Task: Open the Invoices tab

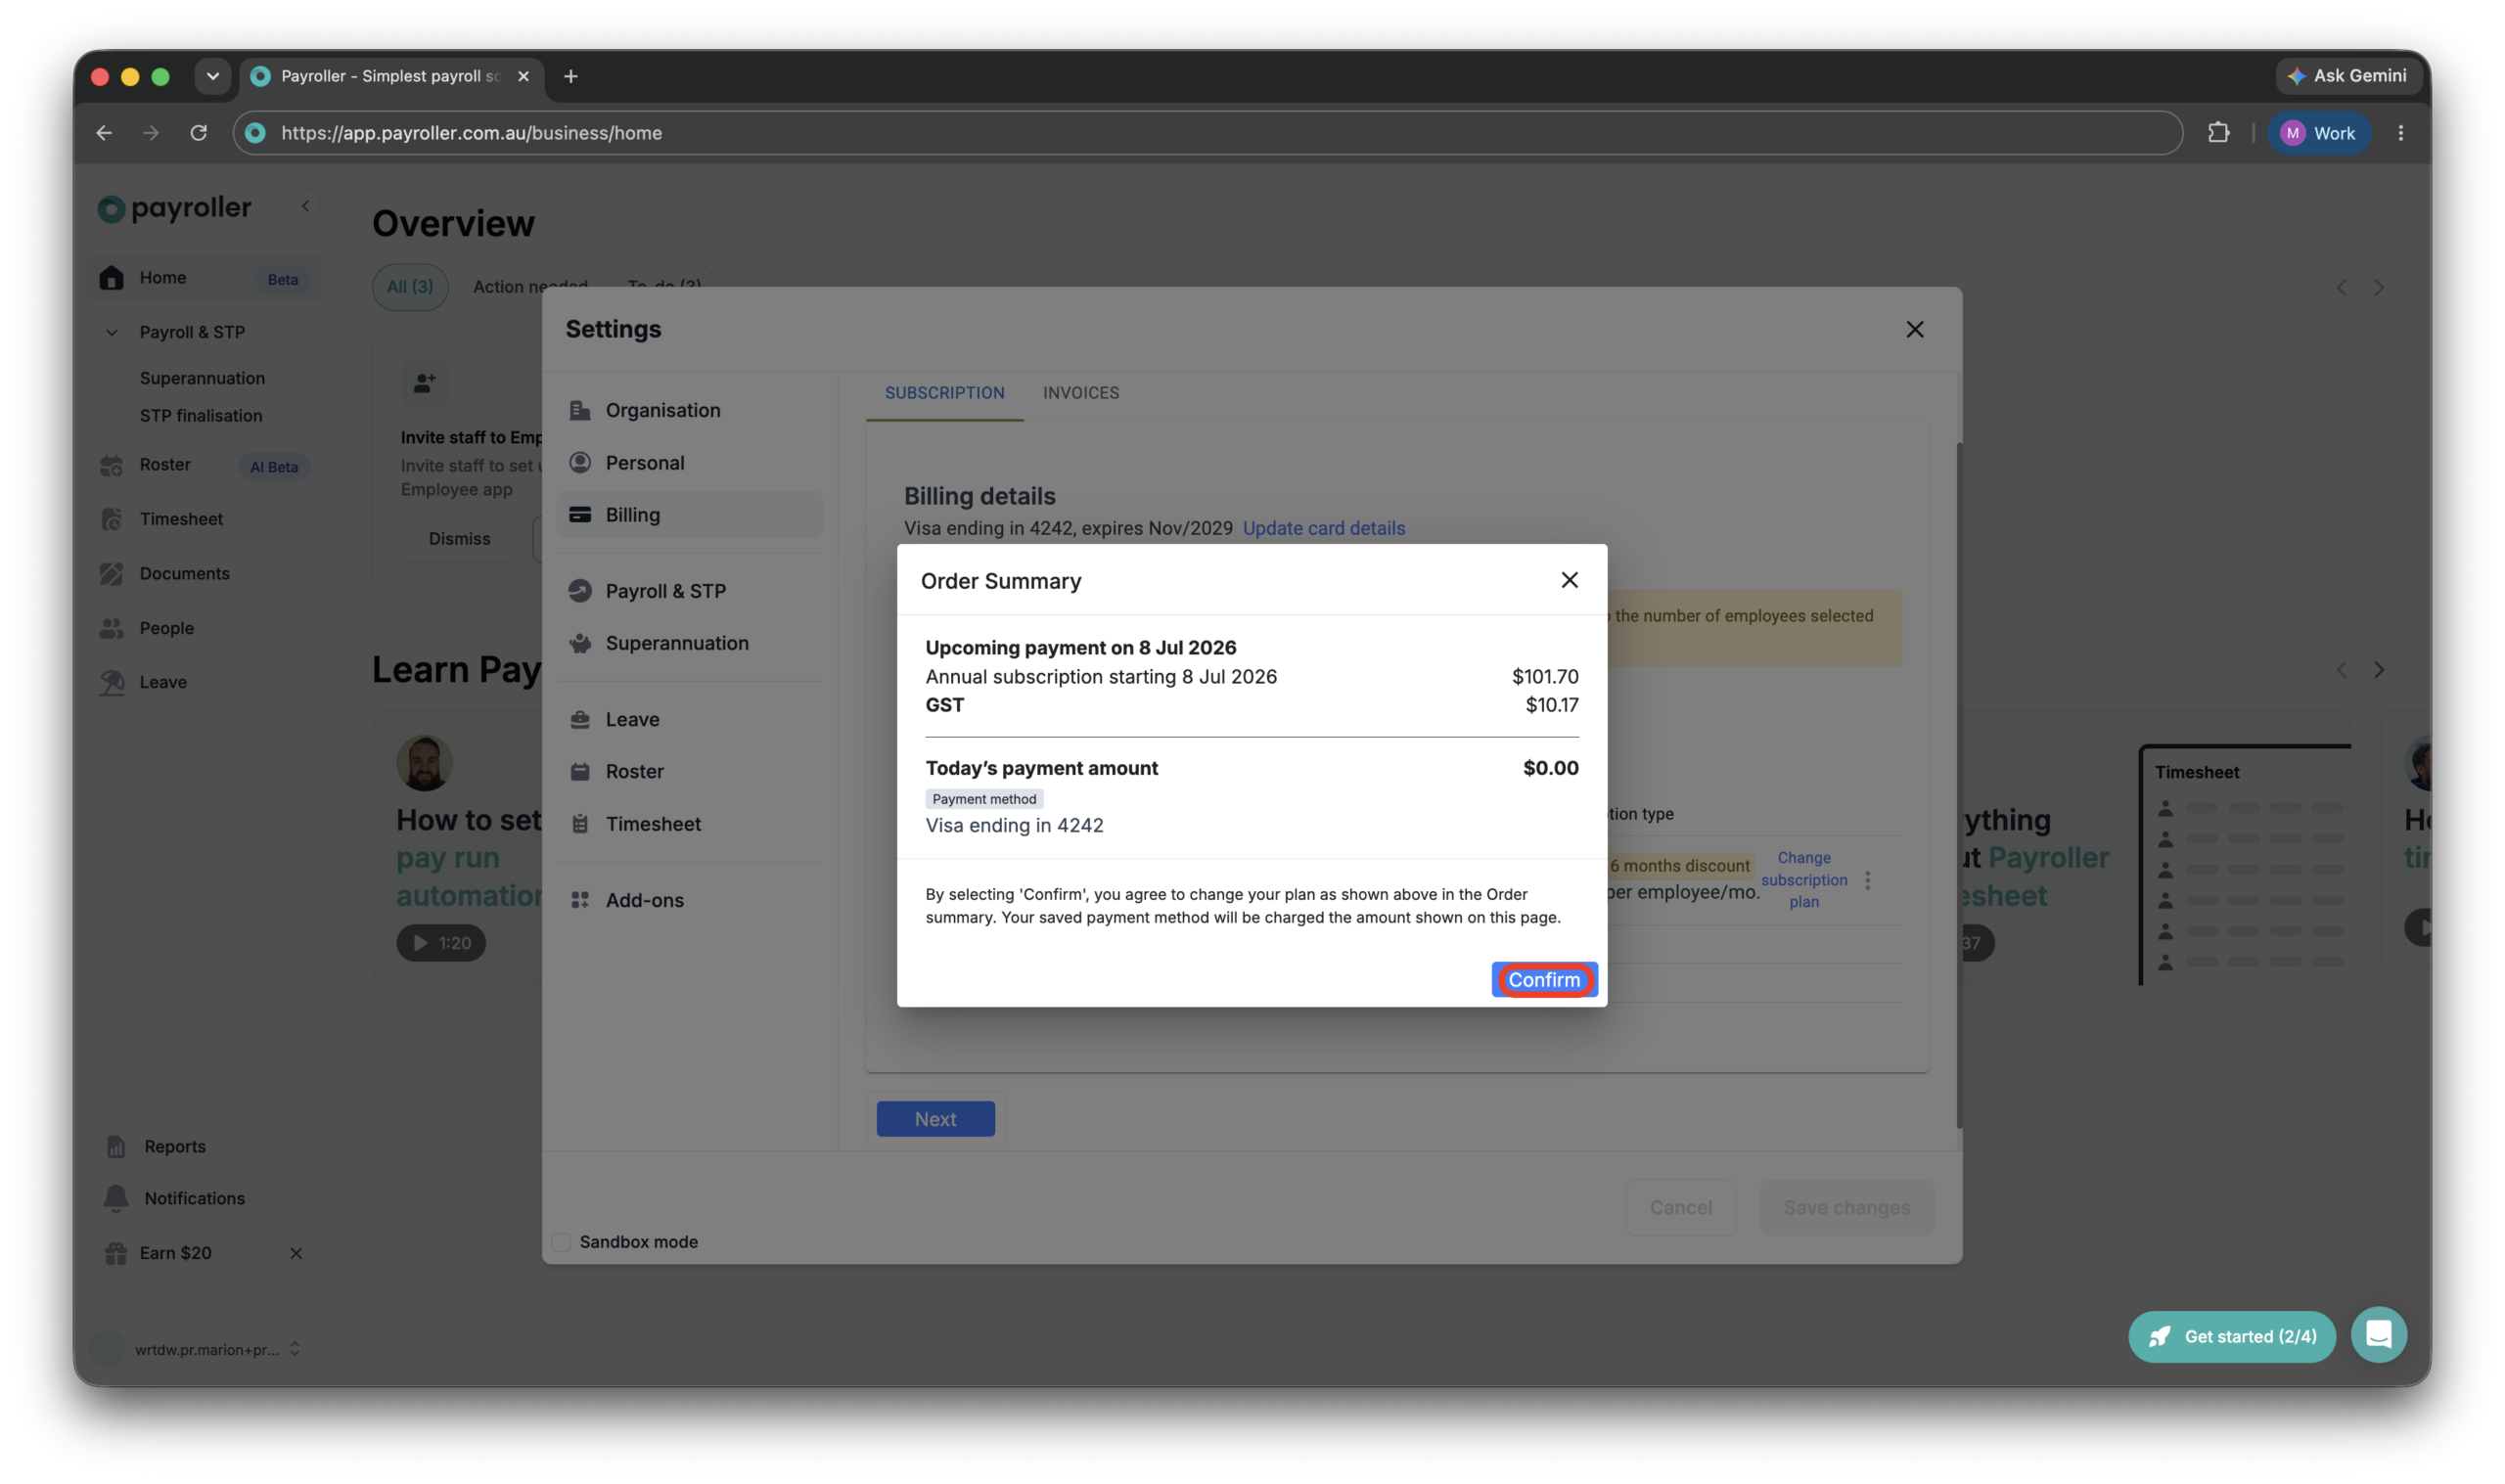Action: click(1080, 393)
